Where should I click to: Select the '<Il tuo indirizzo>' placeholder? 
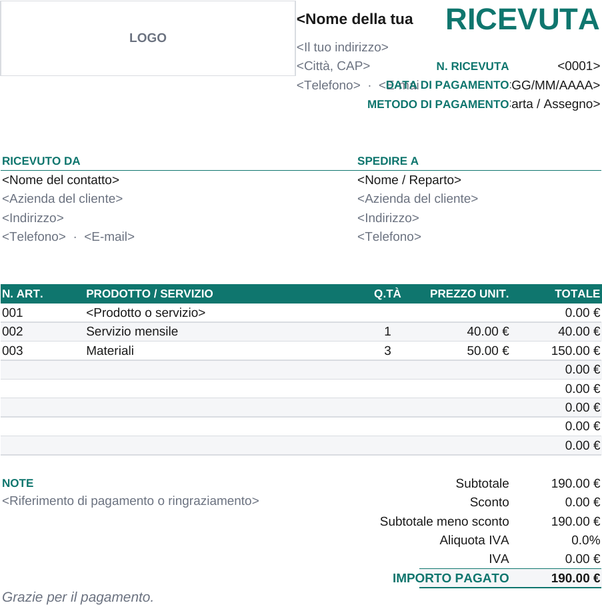point(342,47)
